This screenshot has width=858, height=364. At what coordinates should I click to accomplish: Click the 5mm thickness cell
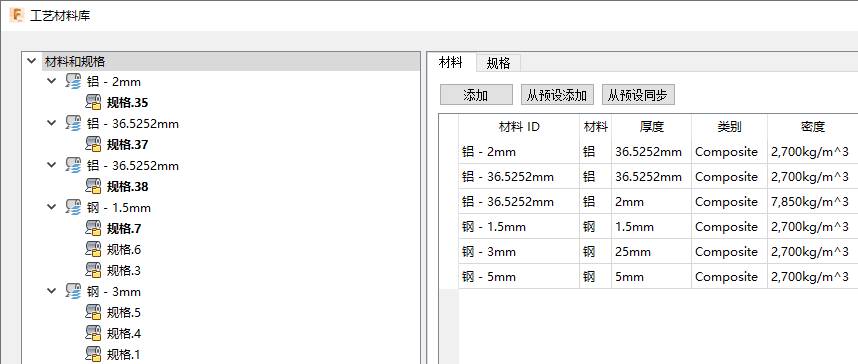coord(652,277)
